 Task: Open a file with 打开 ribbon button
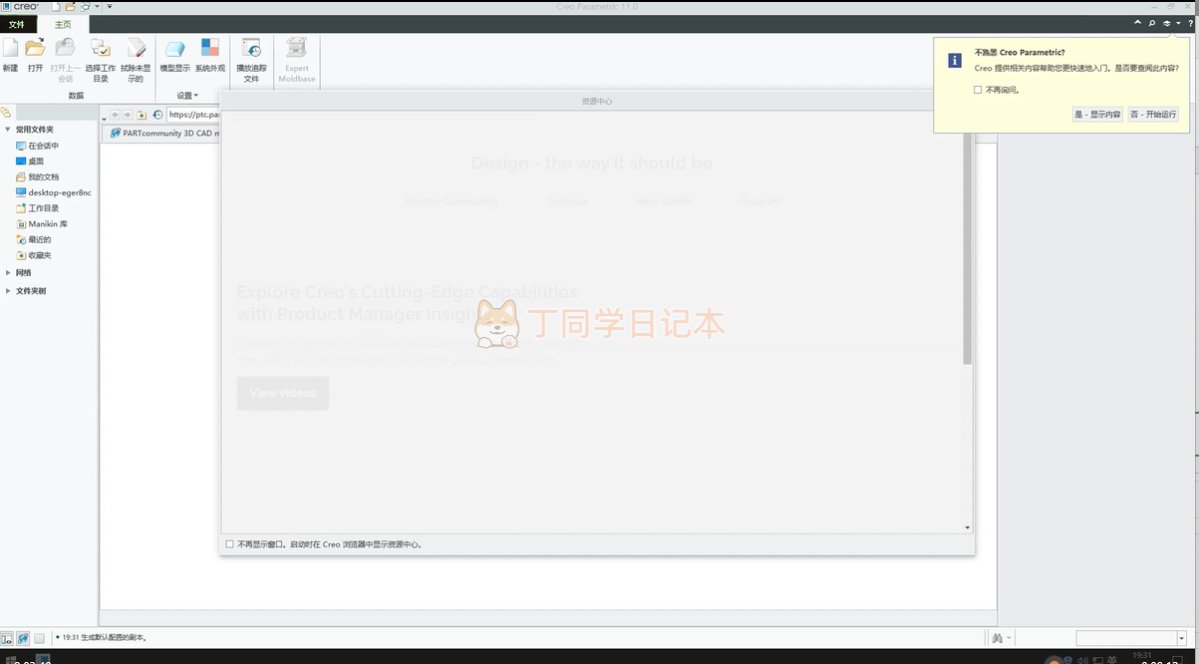click(35, 55)
